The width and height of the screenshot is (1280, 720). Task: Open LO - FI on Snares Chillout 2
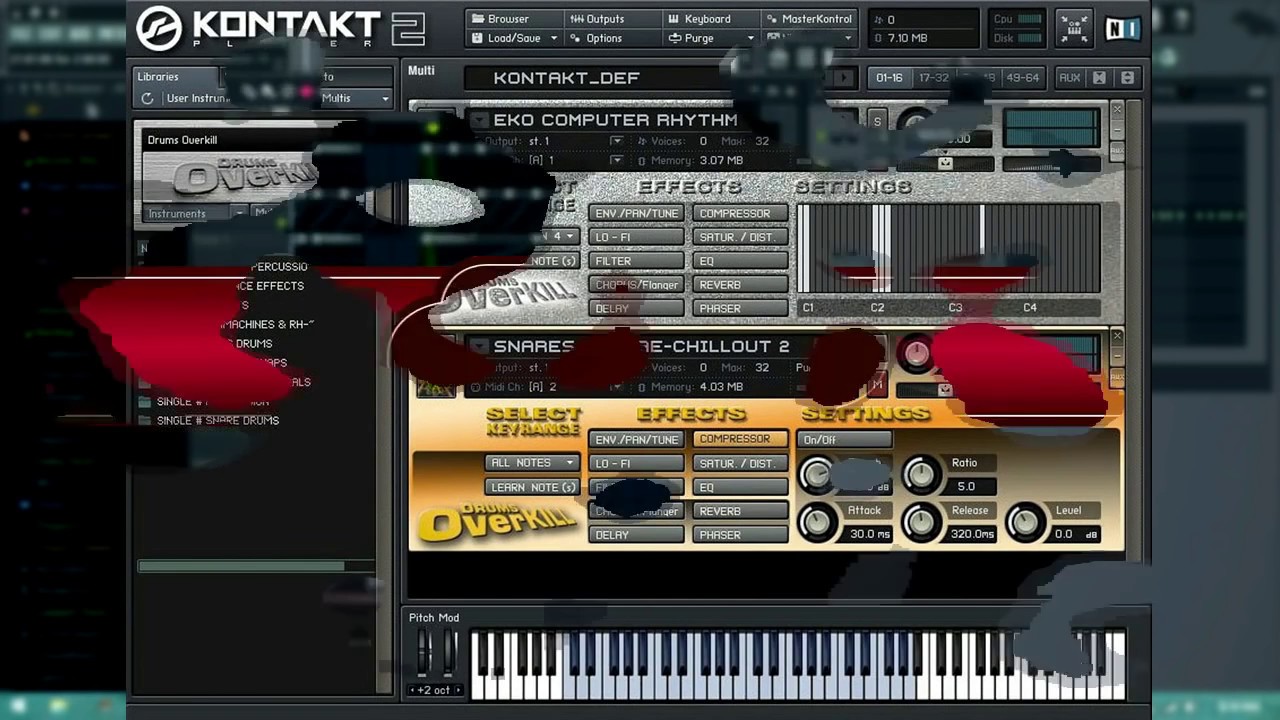coord(636,464)
